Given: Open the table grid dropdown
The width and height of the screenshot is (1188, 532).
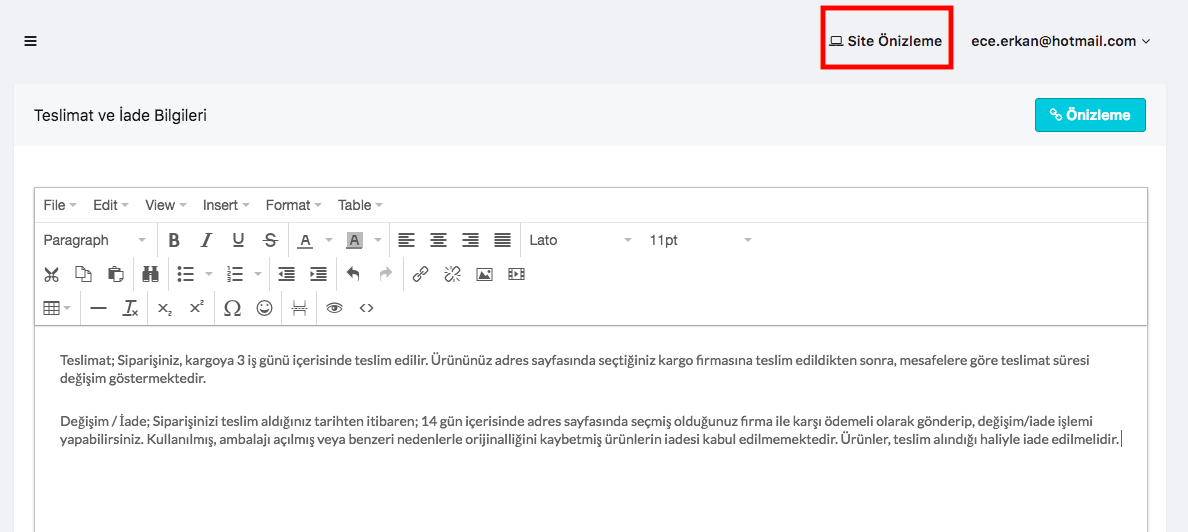Looking at the screenshot, I should pyautogui.click(x=58, y=308).
